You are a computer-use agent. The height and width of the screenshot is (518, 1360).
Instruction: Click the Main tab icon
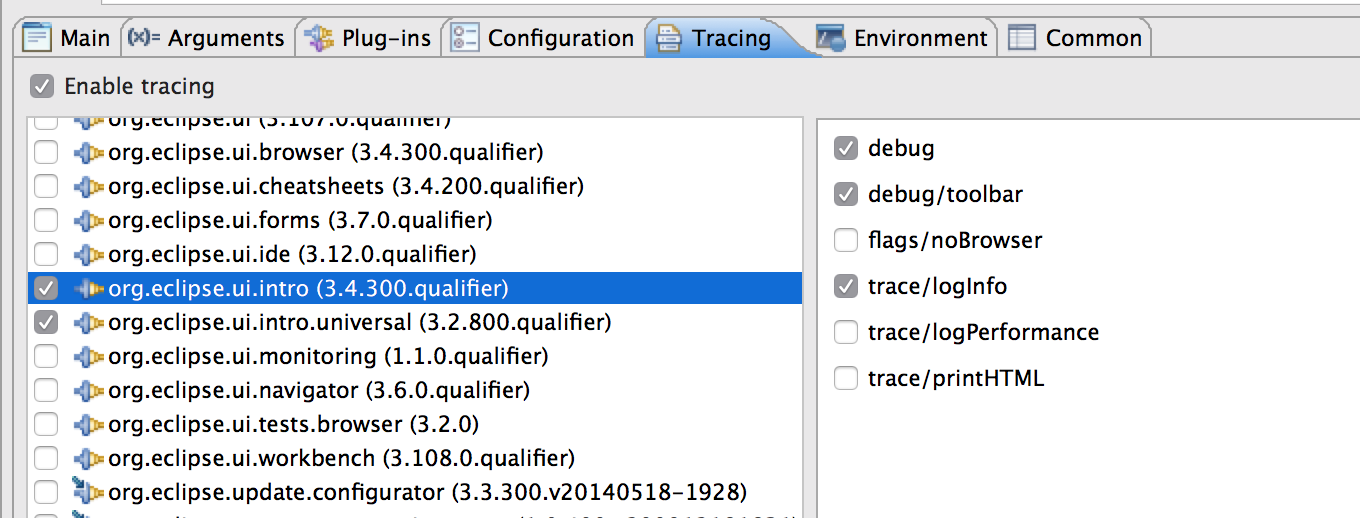click(37, 38)
